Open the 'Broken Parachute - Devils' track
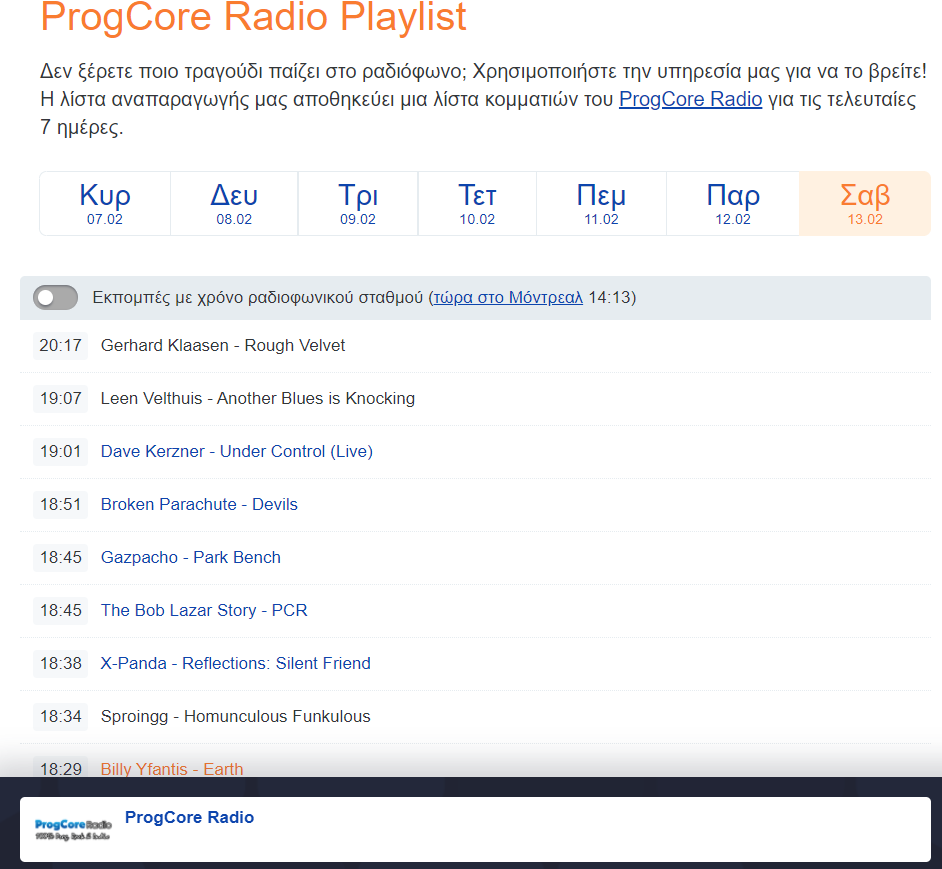 click(x=198, y=504)
